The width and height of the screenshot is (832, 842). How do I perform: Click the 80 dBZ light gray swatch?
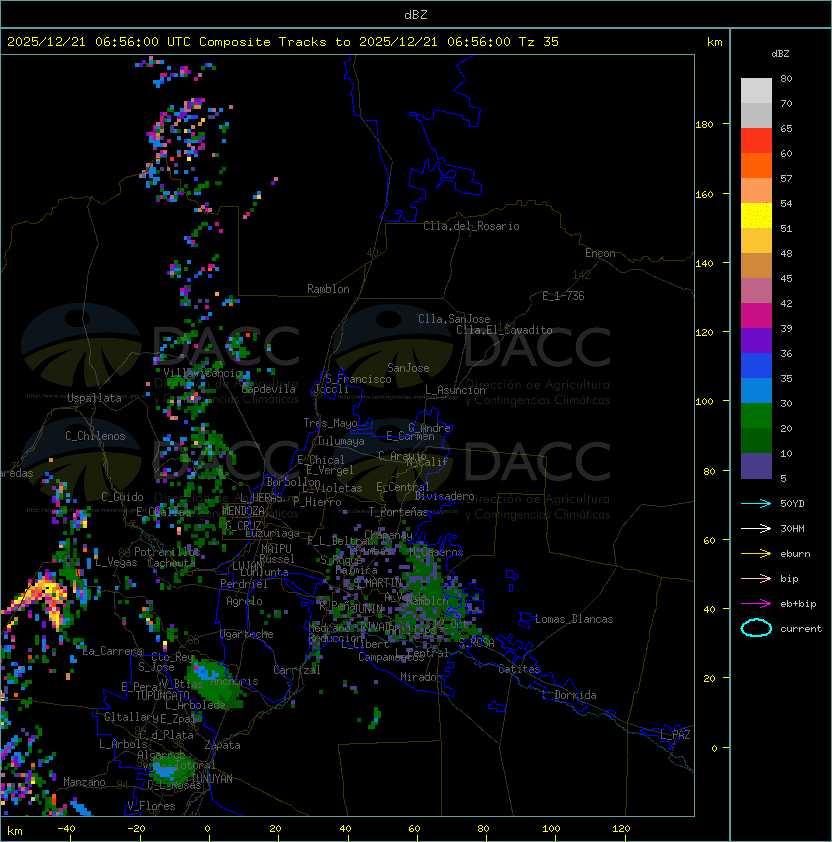[x=756, y=90]
